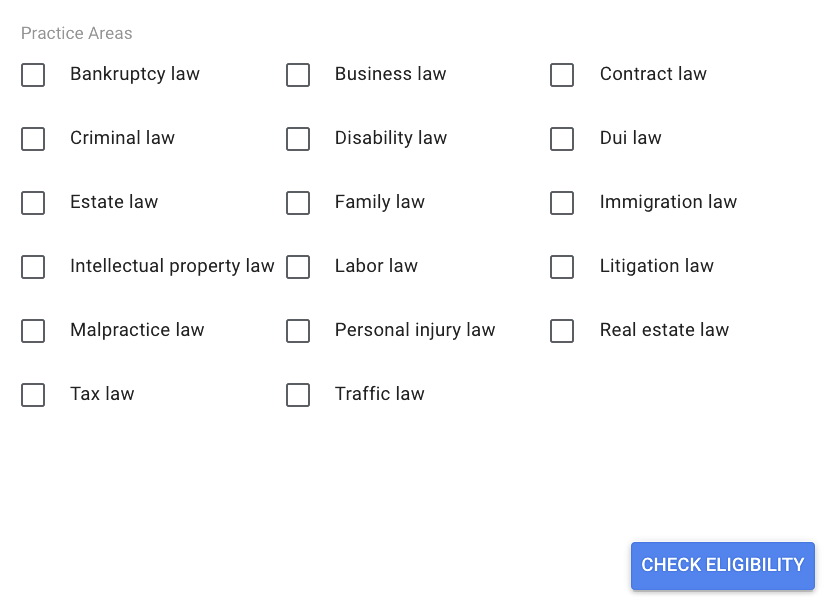This screenshot has width=830, height=605.
Task: Click the Immigration law label text
Action: point(668,202)
